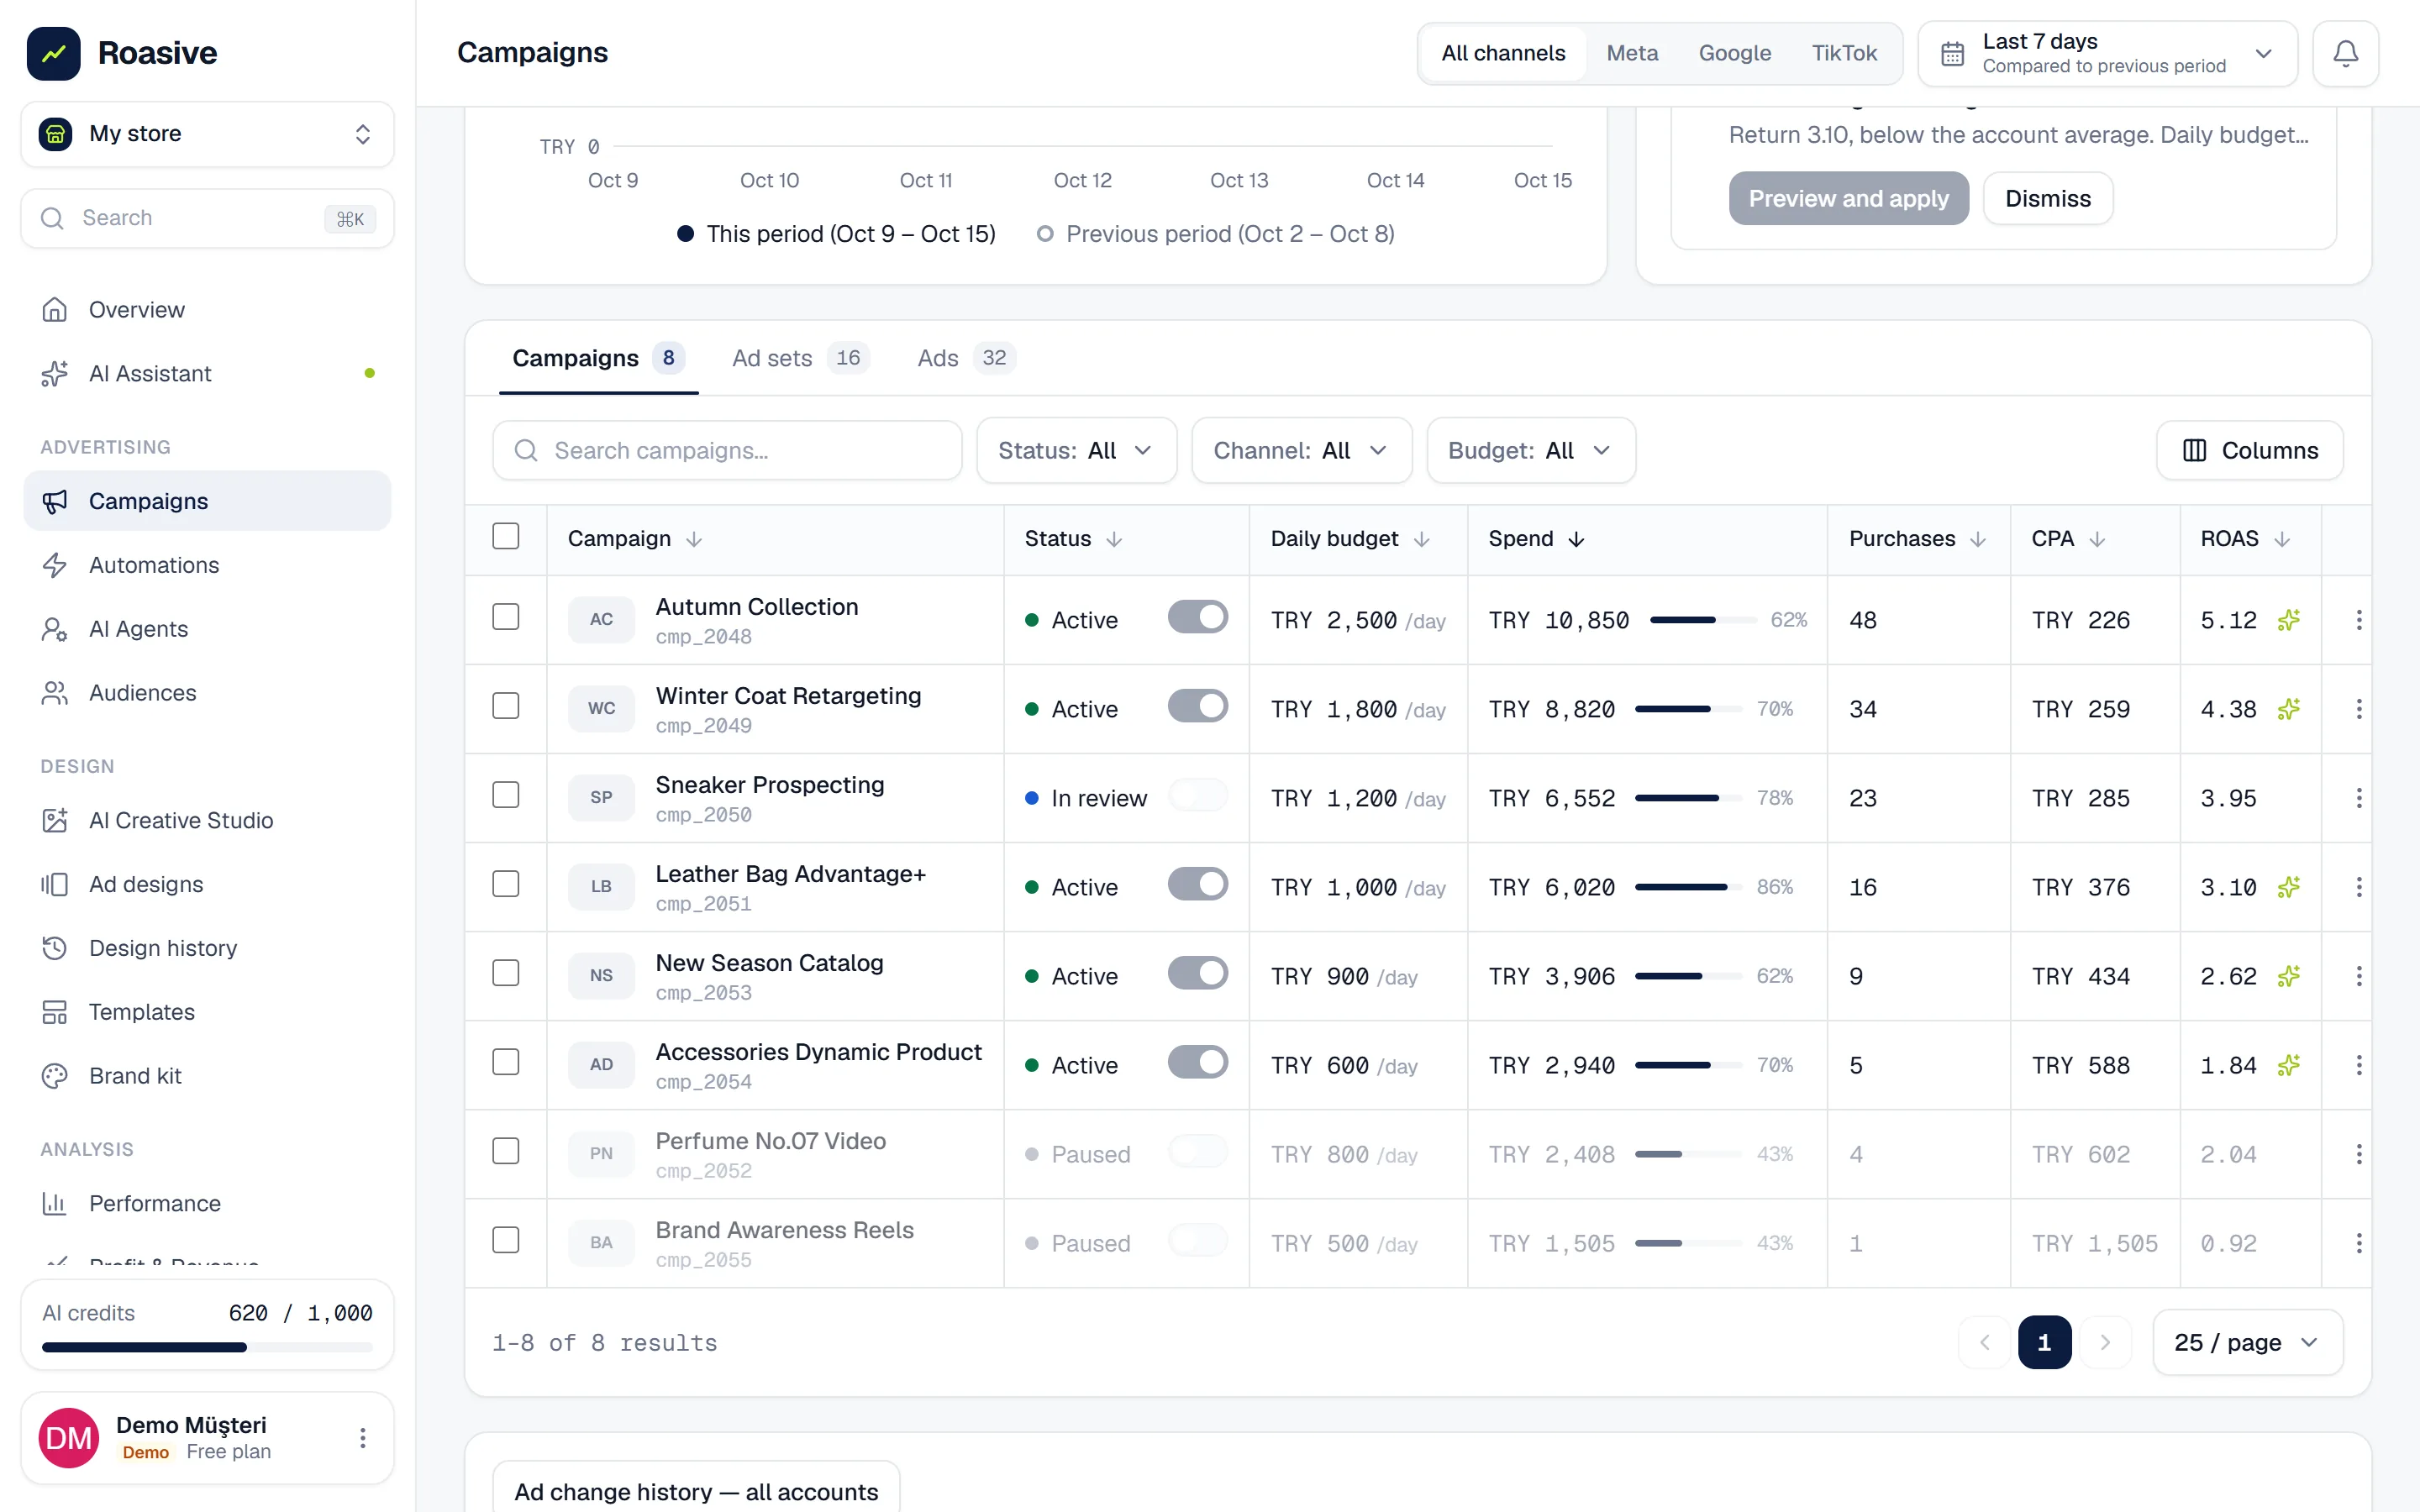
Task: Open the Budget: All filter
Action: coord(1531,451)
